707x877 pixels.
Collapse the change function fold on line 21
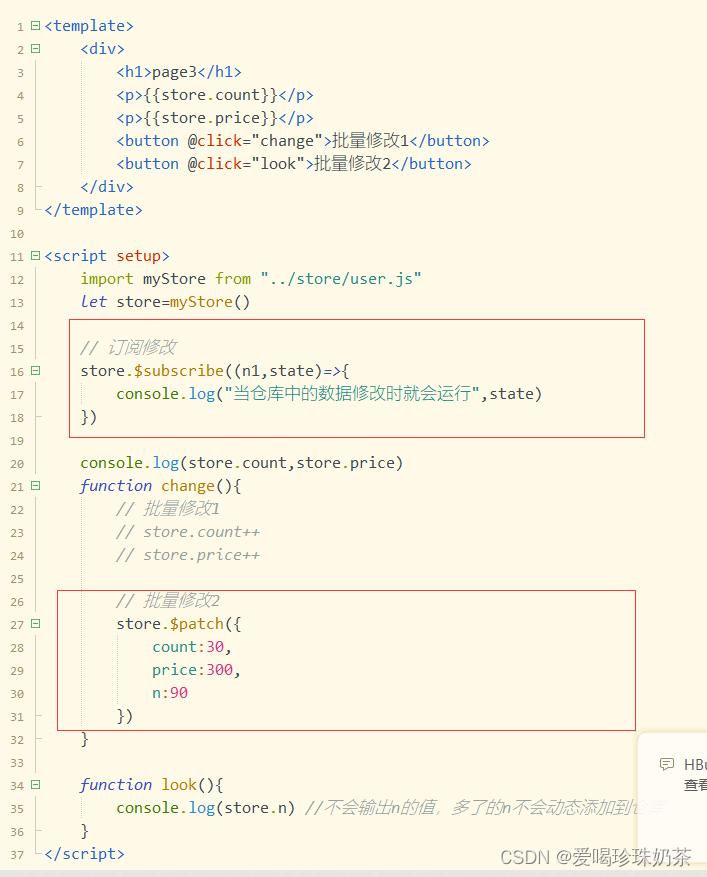coord(35,485)
